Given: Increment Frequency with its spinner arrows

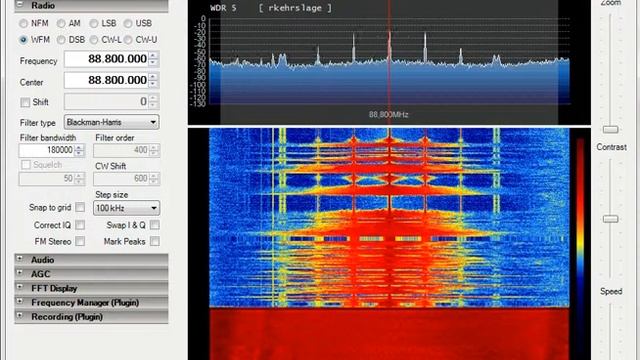Looking at the screenshot, I should click(153, 56).
